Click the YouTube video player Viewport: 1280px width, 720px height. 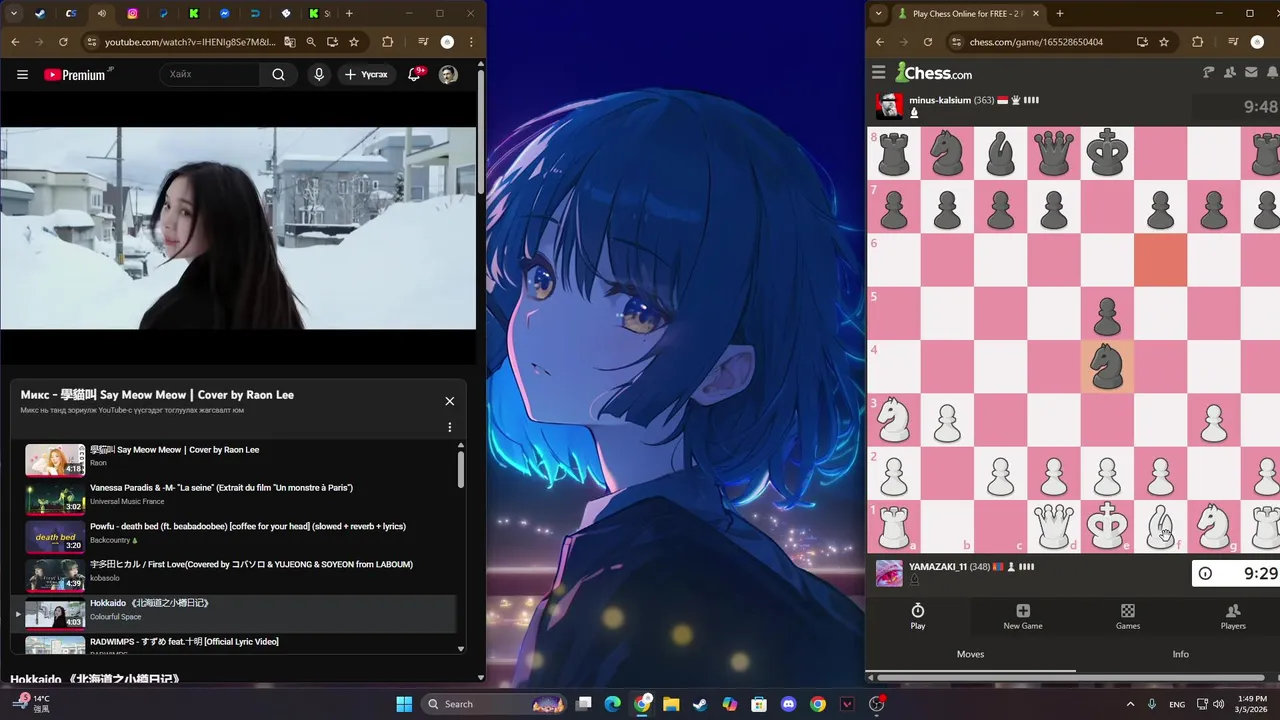tap(238, 228)
